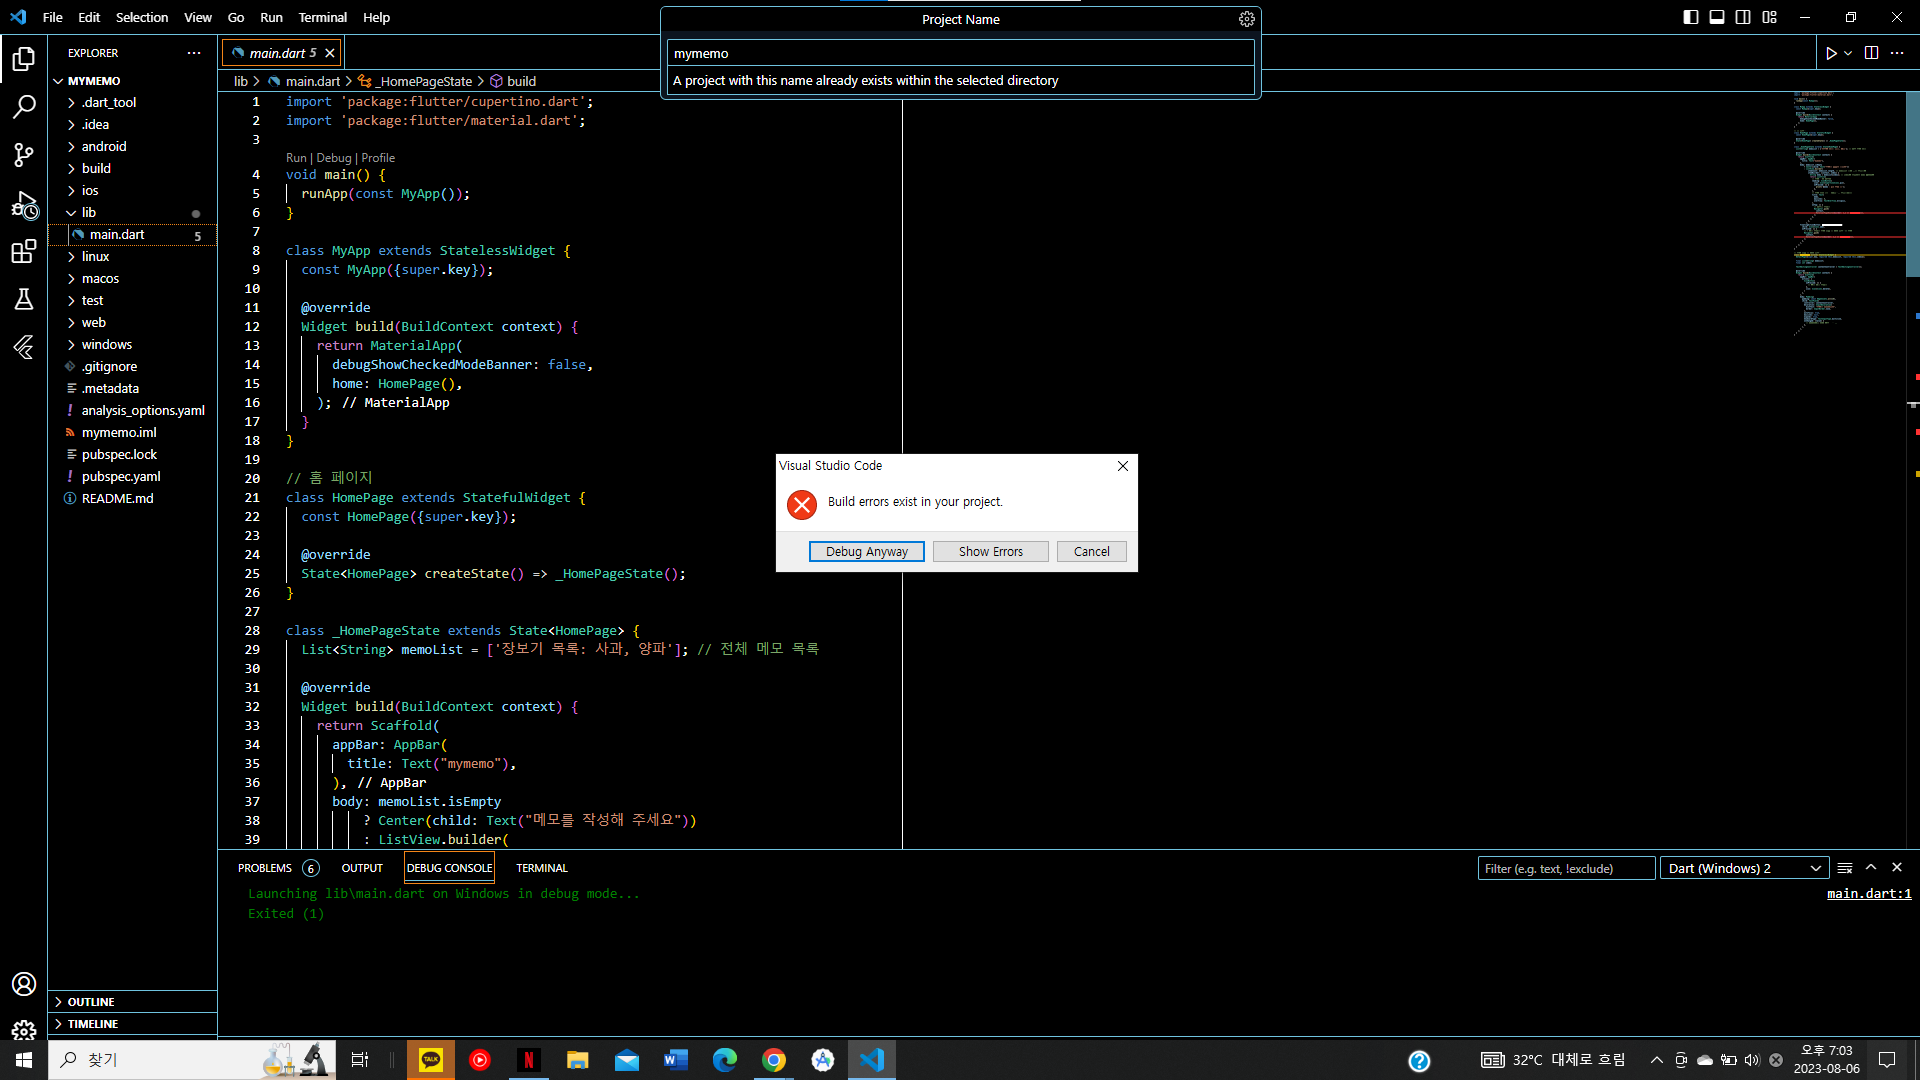The image size is (1920, 1080).
Task: Click Cancel in the build errors dialog
Action: [1092, 552]
